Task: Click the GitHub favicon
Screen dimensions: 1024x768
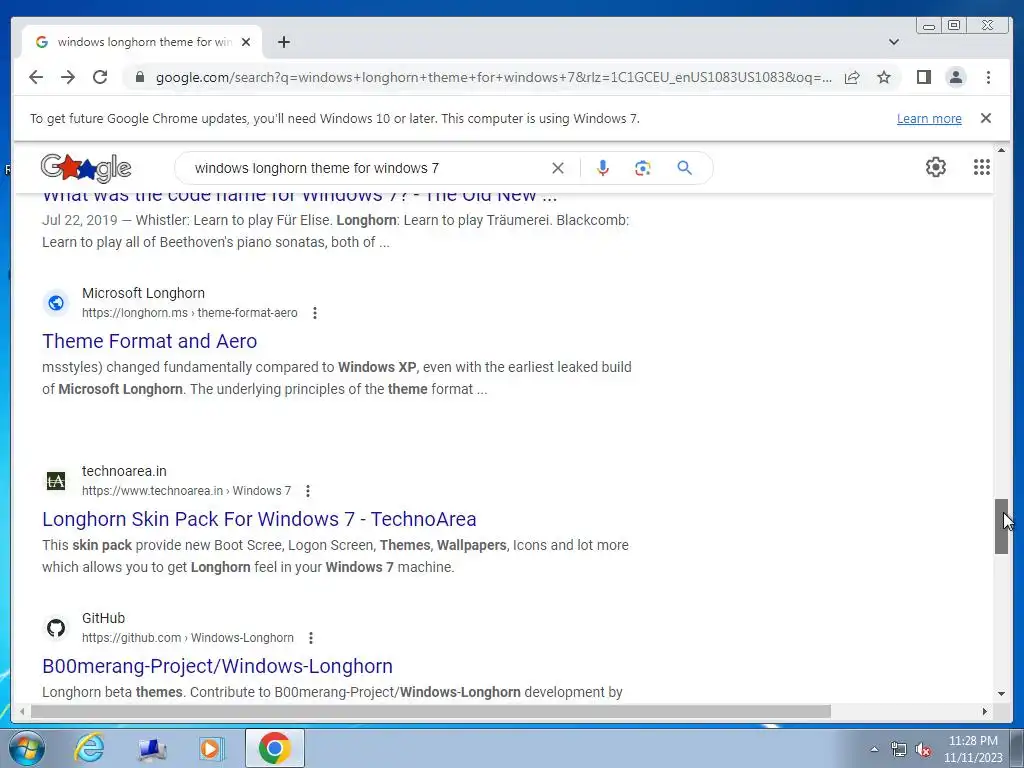Action: [x=56, y=628]
